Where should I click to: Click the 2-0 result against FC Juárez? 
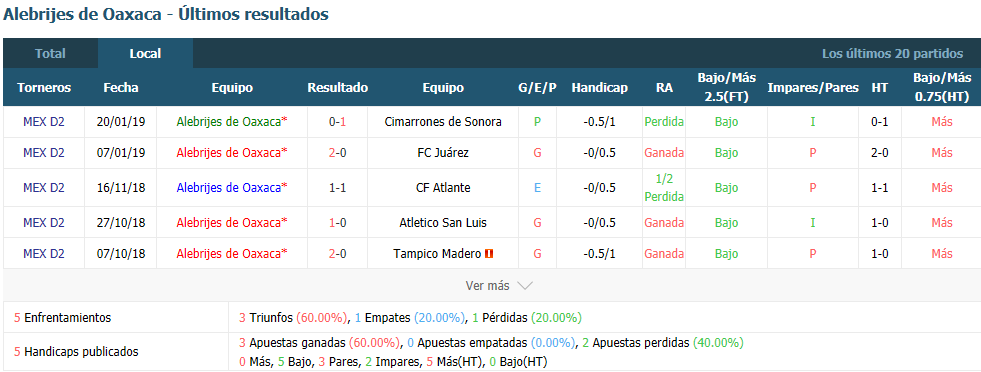(x=338, y=153)
